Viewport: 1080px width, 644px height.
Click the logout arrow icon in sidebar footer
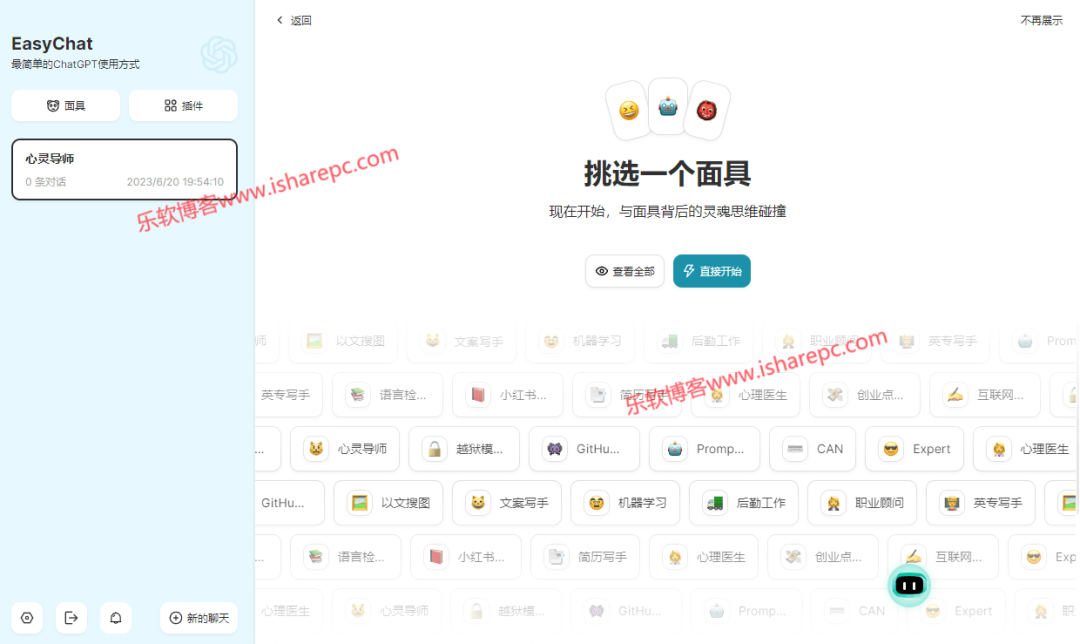tap(71, 618)
